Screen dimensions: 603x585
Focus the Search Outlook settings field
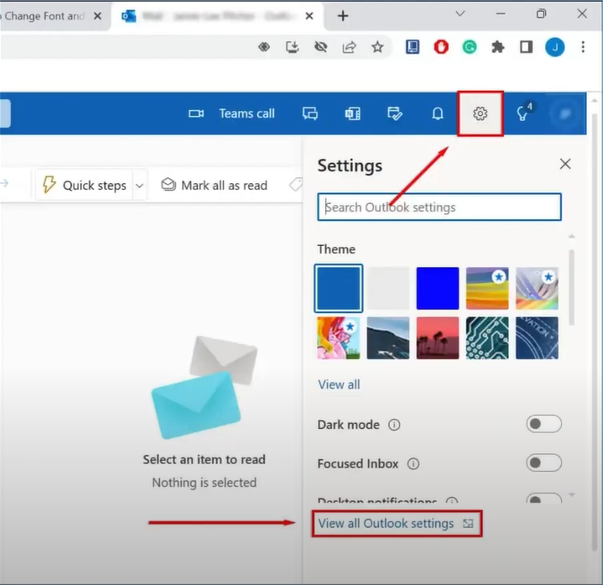coord(439,207)
